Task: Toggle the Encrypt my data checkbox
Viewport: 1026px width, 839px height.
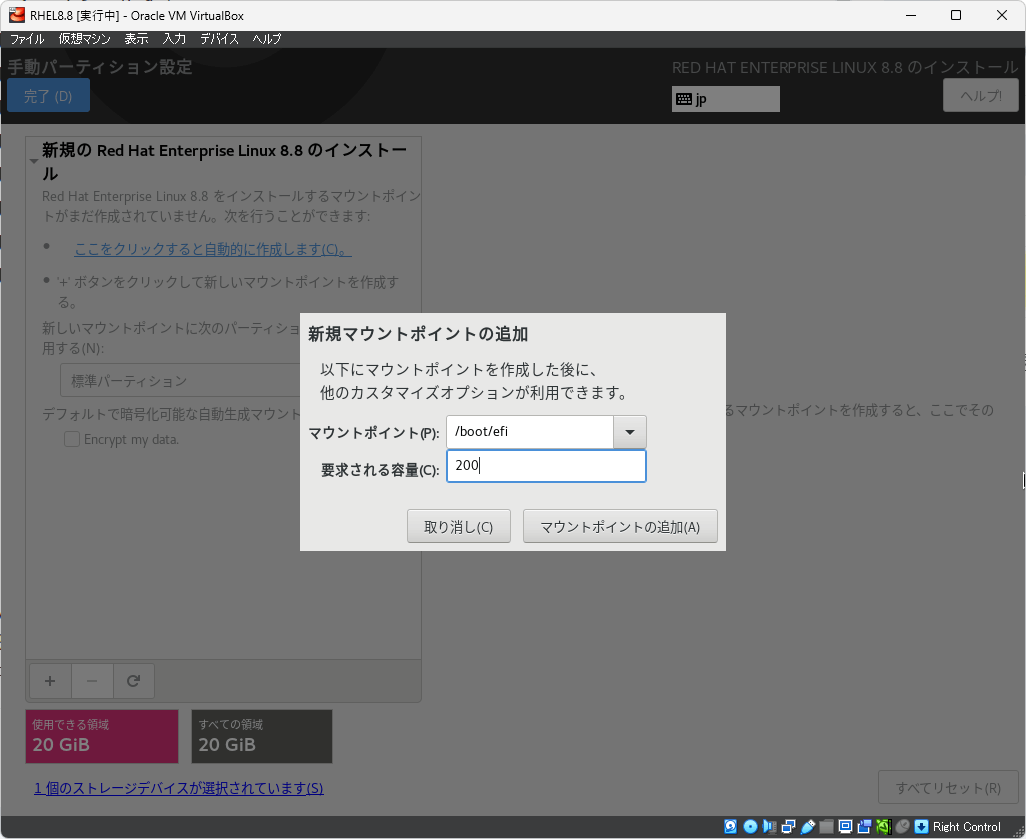Action: pyautogui.click(x=72, y=439)
